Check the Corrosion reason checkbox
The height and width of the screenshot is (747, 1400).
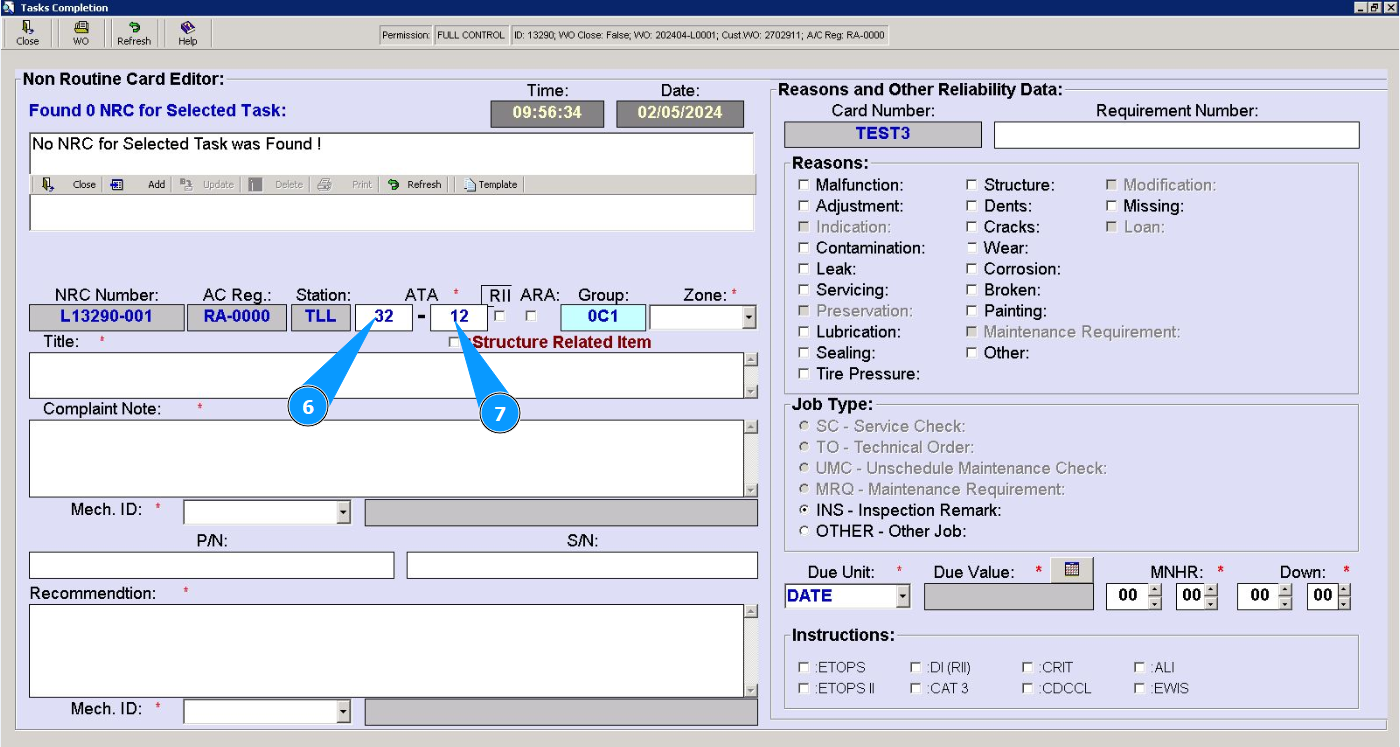(x=972, y=269)
